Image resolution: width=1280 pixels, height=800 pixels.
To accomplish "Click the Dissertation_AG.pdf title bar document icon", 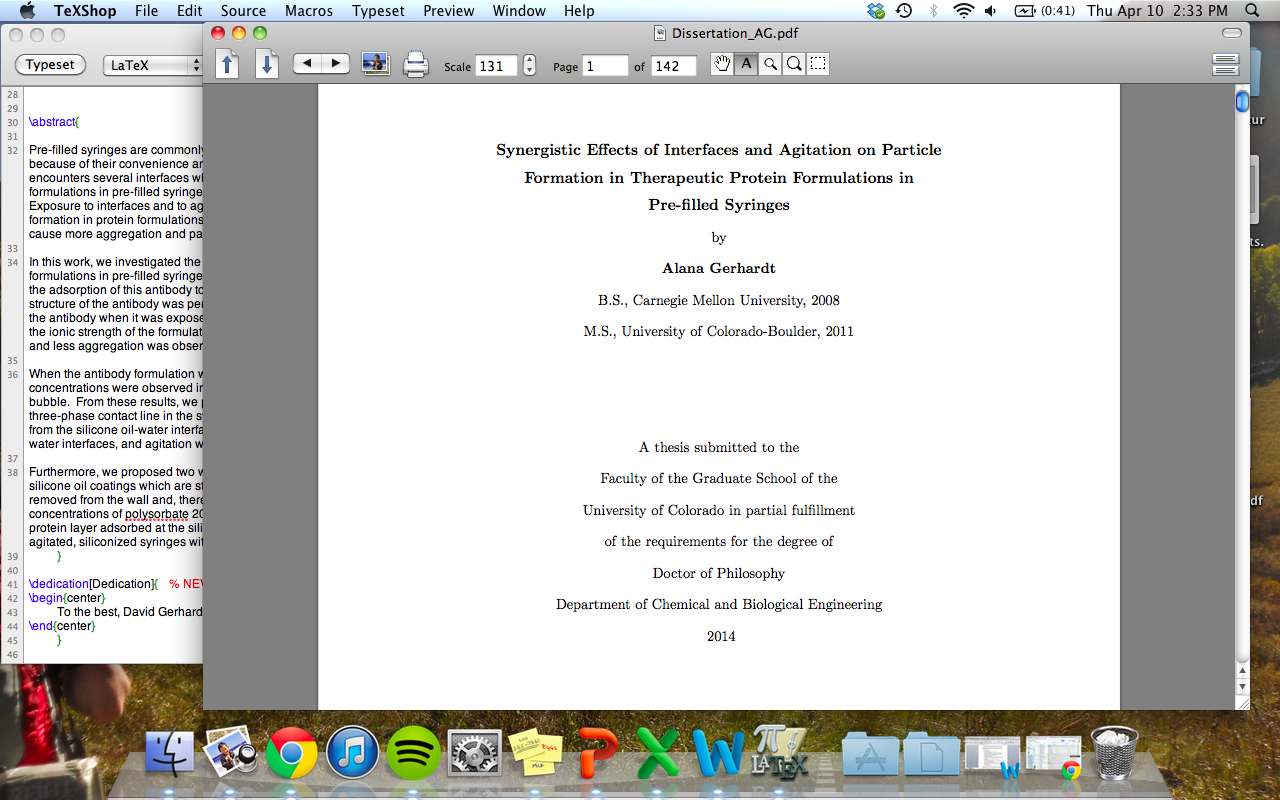I will pyautogui.click(x=660, y=33).
